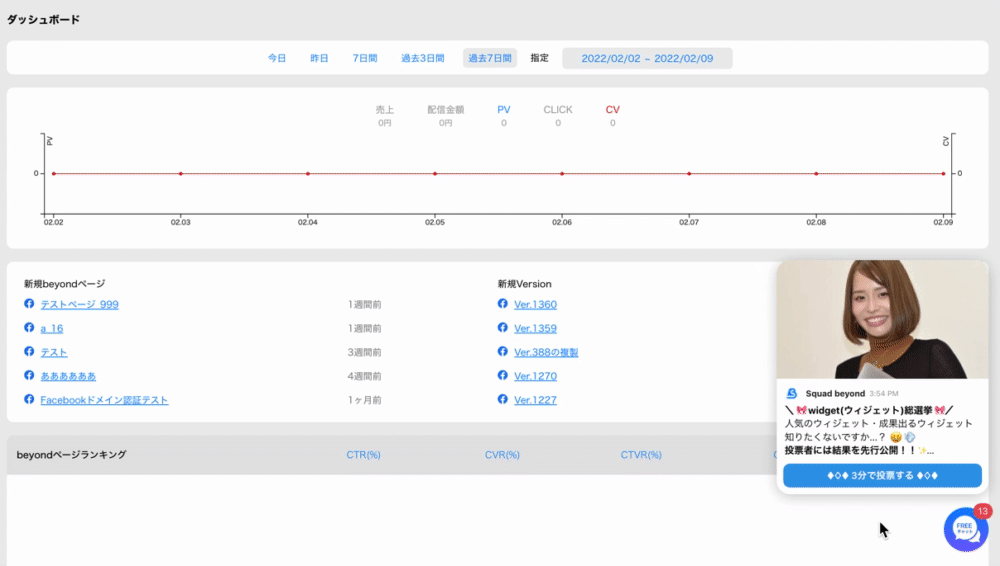Image resolution: width=1000 pixels, height=566 pixels.
Task: Click Facebook icon beside a_16
Action: pyautogui.click(x=29, y=327)
